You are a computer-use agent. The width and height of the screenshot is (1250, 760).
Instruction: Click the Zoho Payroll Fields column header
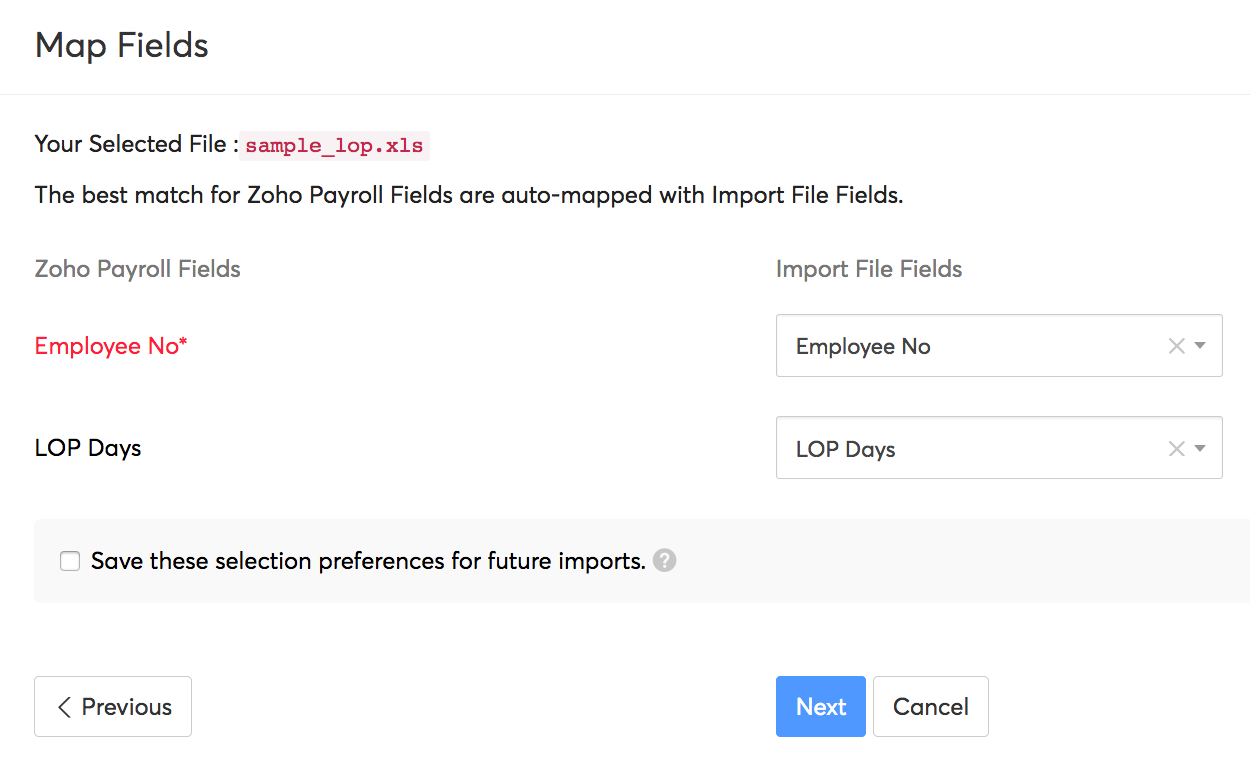[137, 269]
